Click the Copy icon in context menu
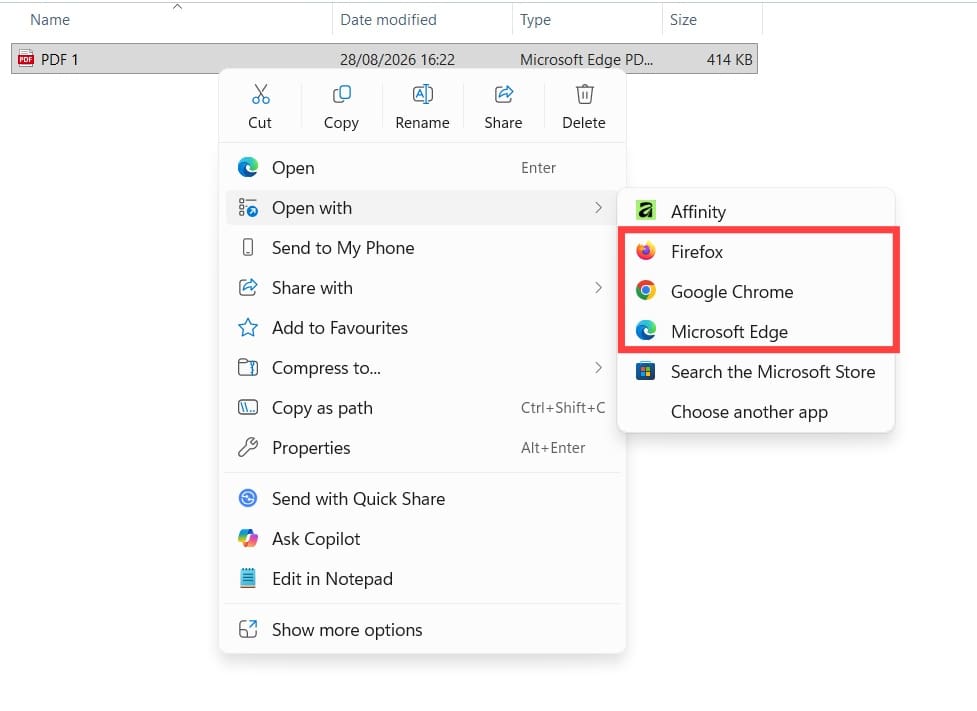 (x=341, y=94)
